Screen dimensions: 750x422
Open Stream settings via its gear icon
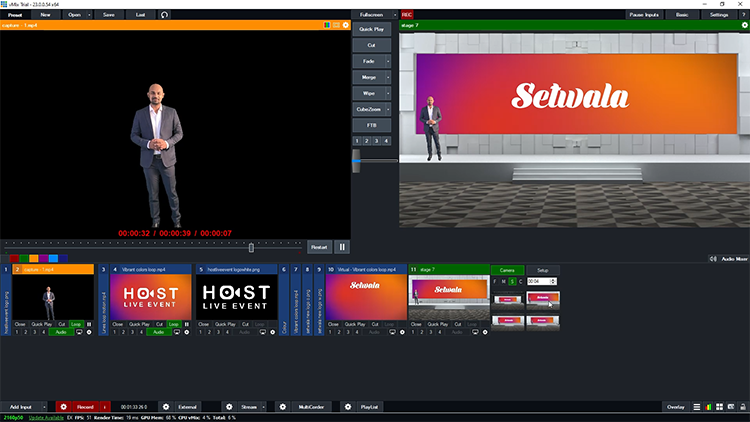click(229, 407)
